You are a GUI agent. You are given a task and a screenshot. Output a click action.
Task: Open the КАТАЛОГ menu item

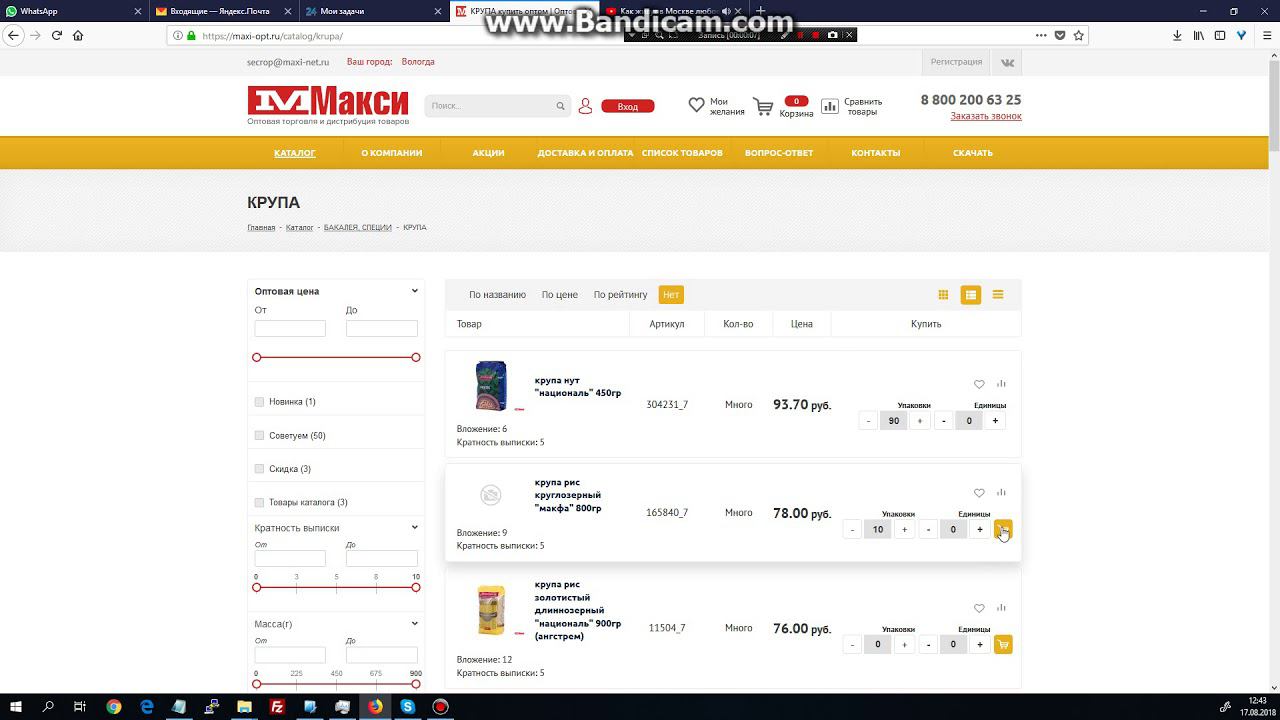tap(295, 153)
